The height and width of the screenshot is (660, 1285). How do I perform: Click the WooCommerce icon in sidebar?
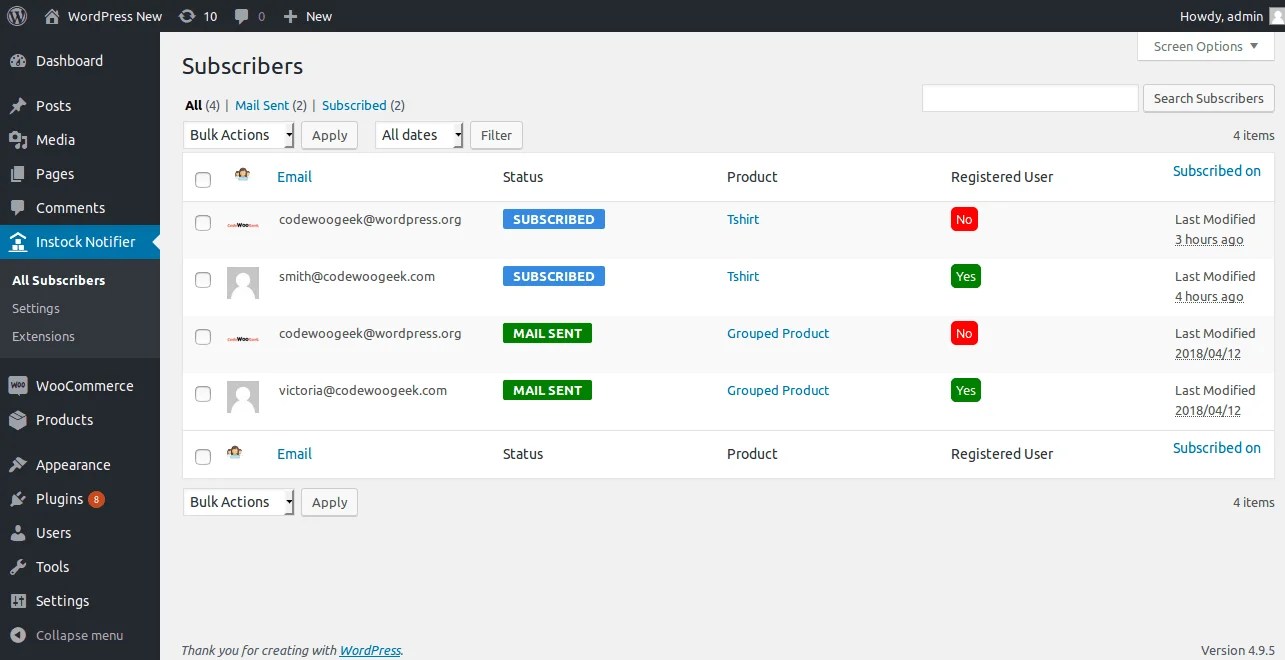[18, 386]
